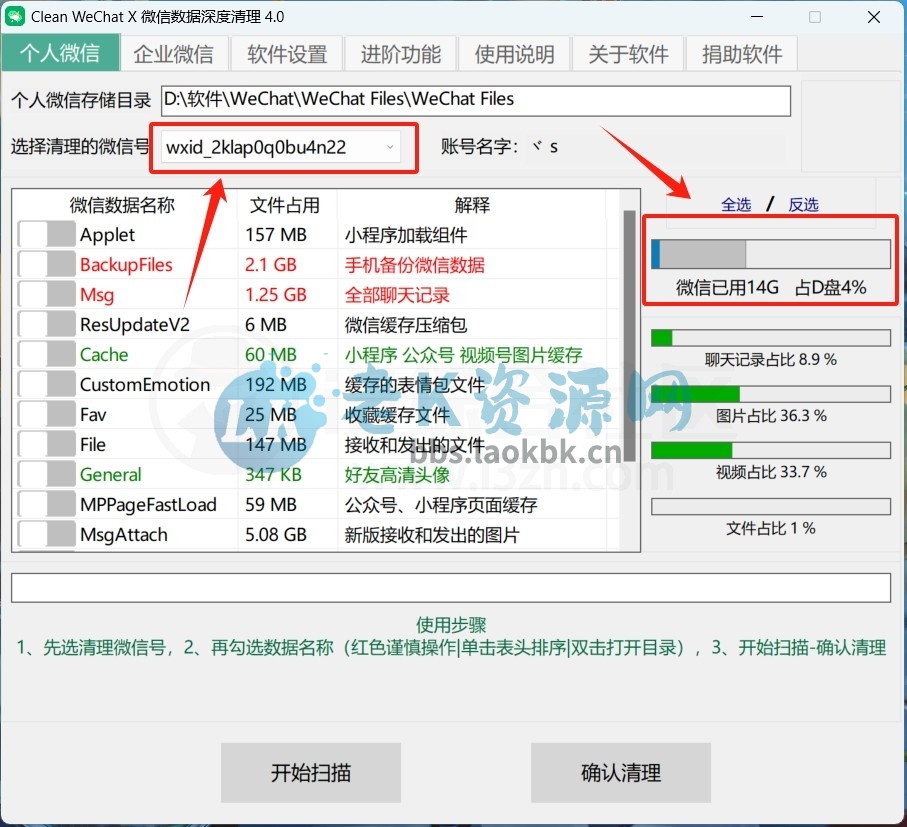Open the 捐助软件 tab

[742, 54]
